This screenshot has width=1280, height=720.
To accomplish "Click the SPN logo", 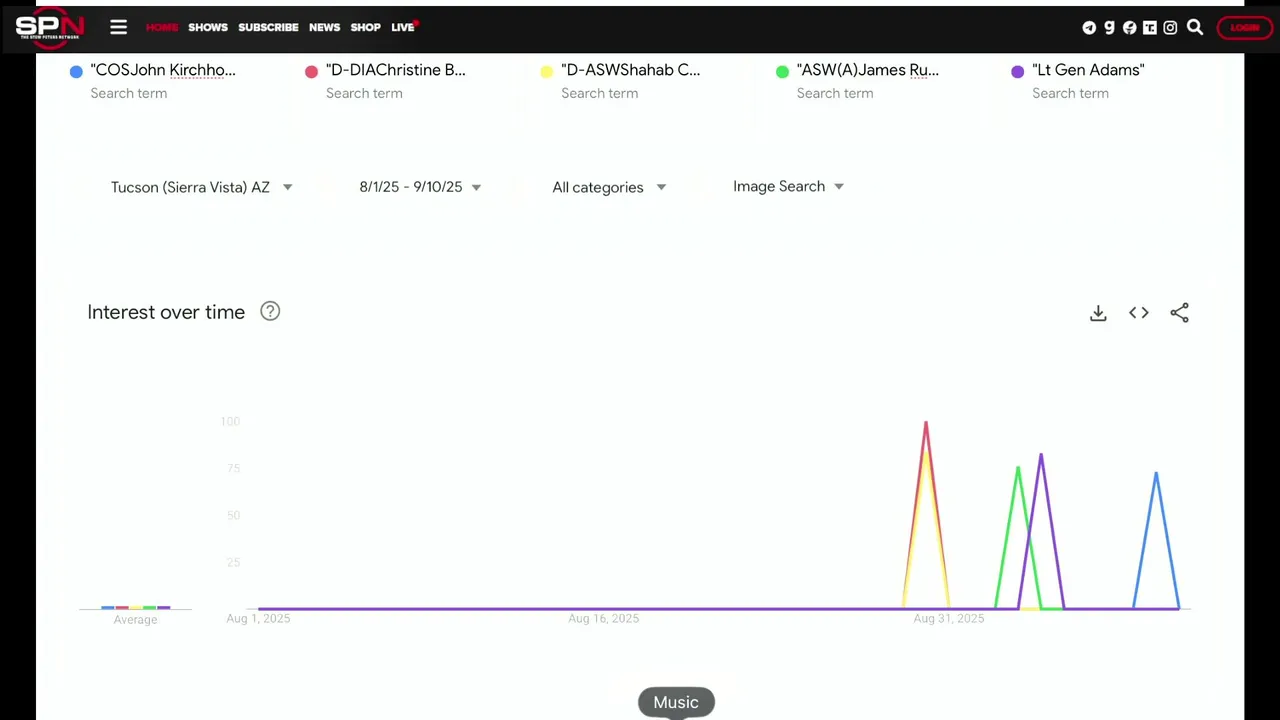I will 50,26.
